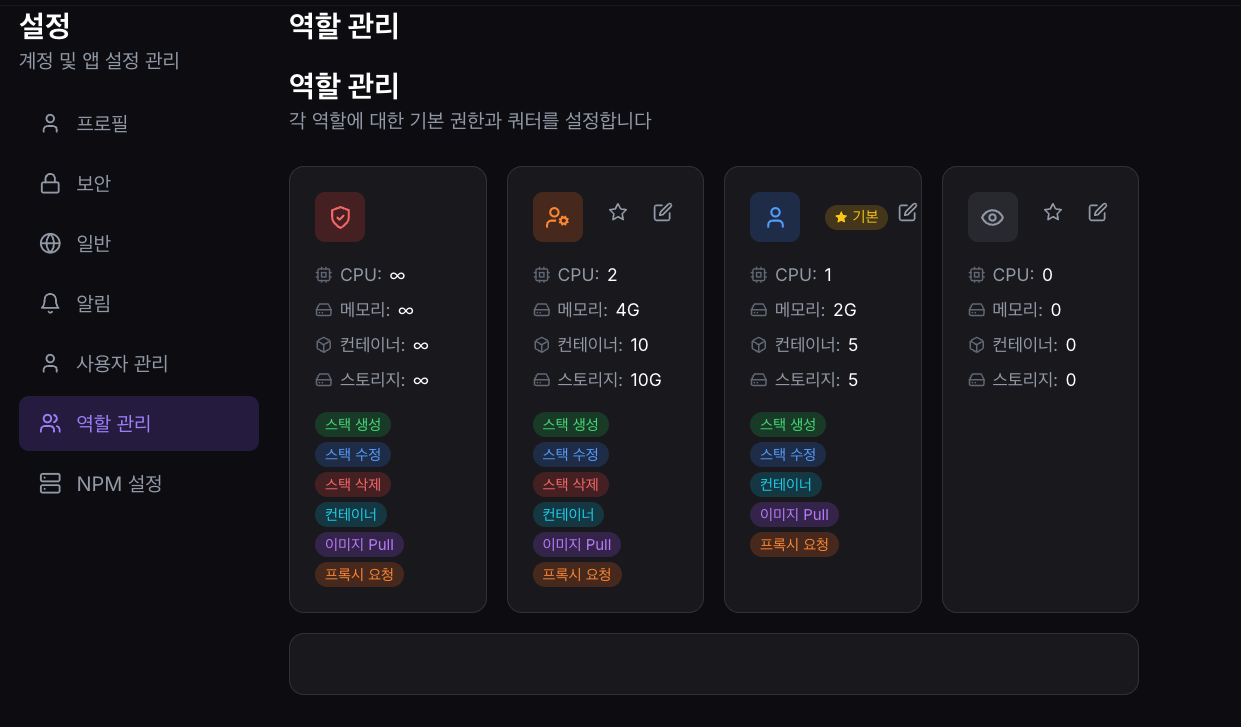Click the NPM 설정 icon in sidebar
The width and height of the screenshot is (1241, 727).
(50, 483)
